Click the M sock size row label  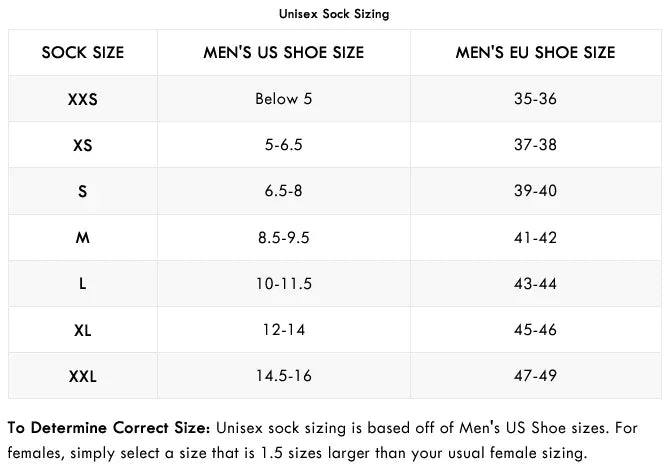coord(83,238)
